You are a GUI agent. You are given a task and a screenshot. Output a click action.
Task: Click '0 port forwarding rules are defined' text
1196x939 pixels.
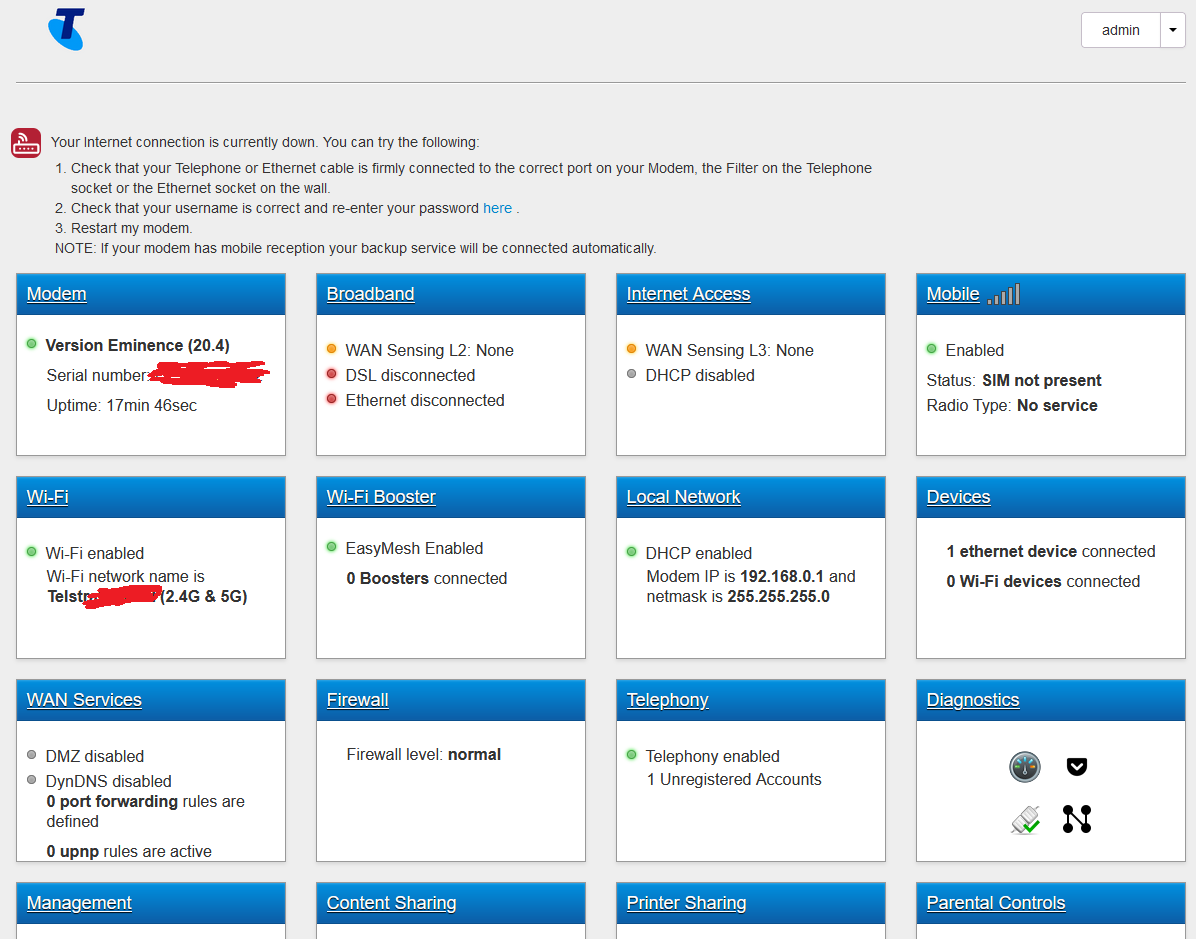coord(146,812)
